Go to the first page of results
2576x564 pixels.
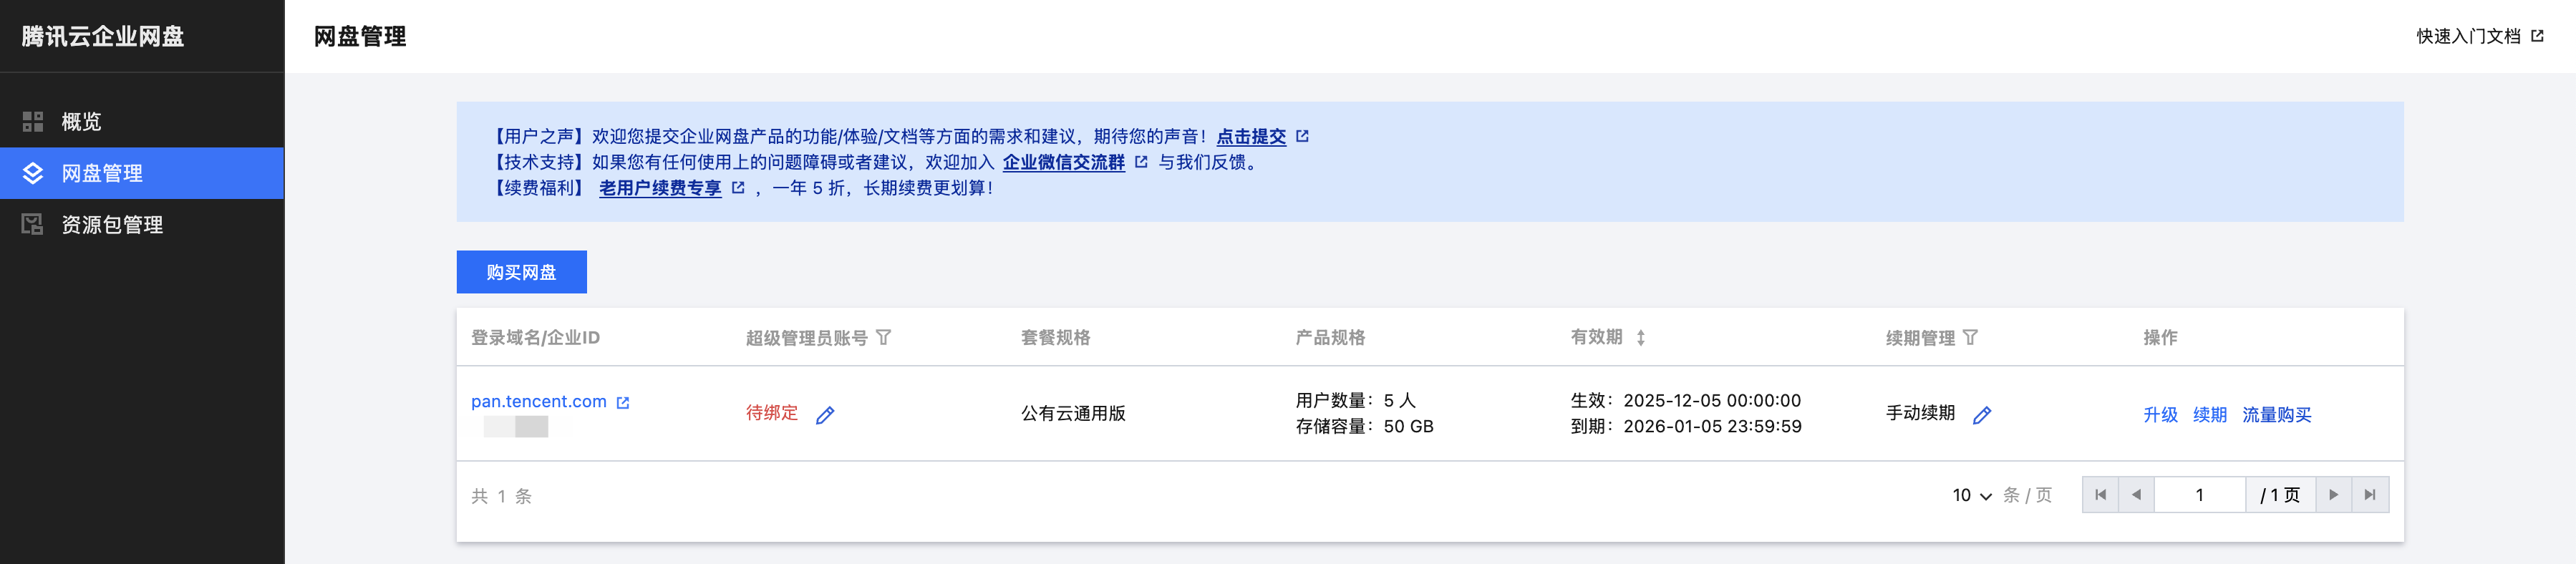pos(2100,495)
